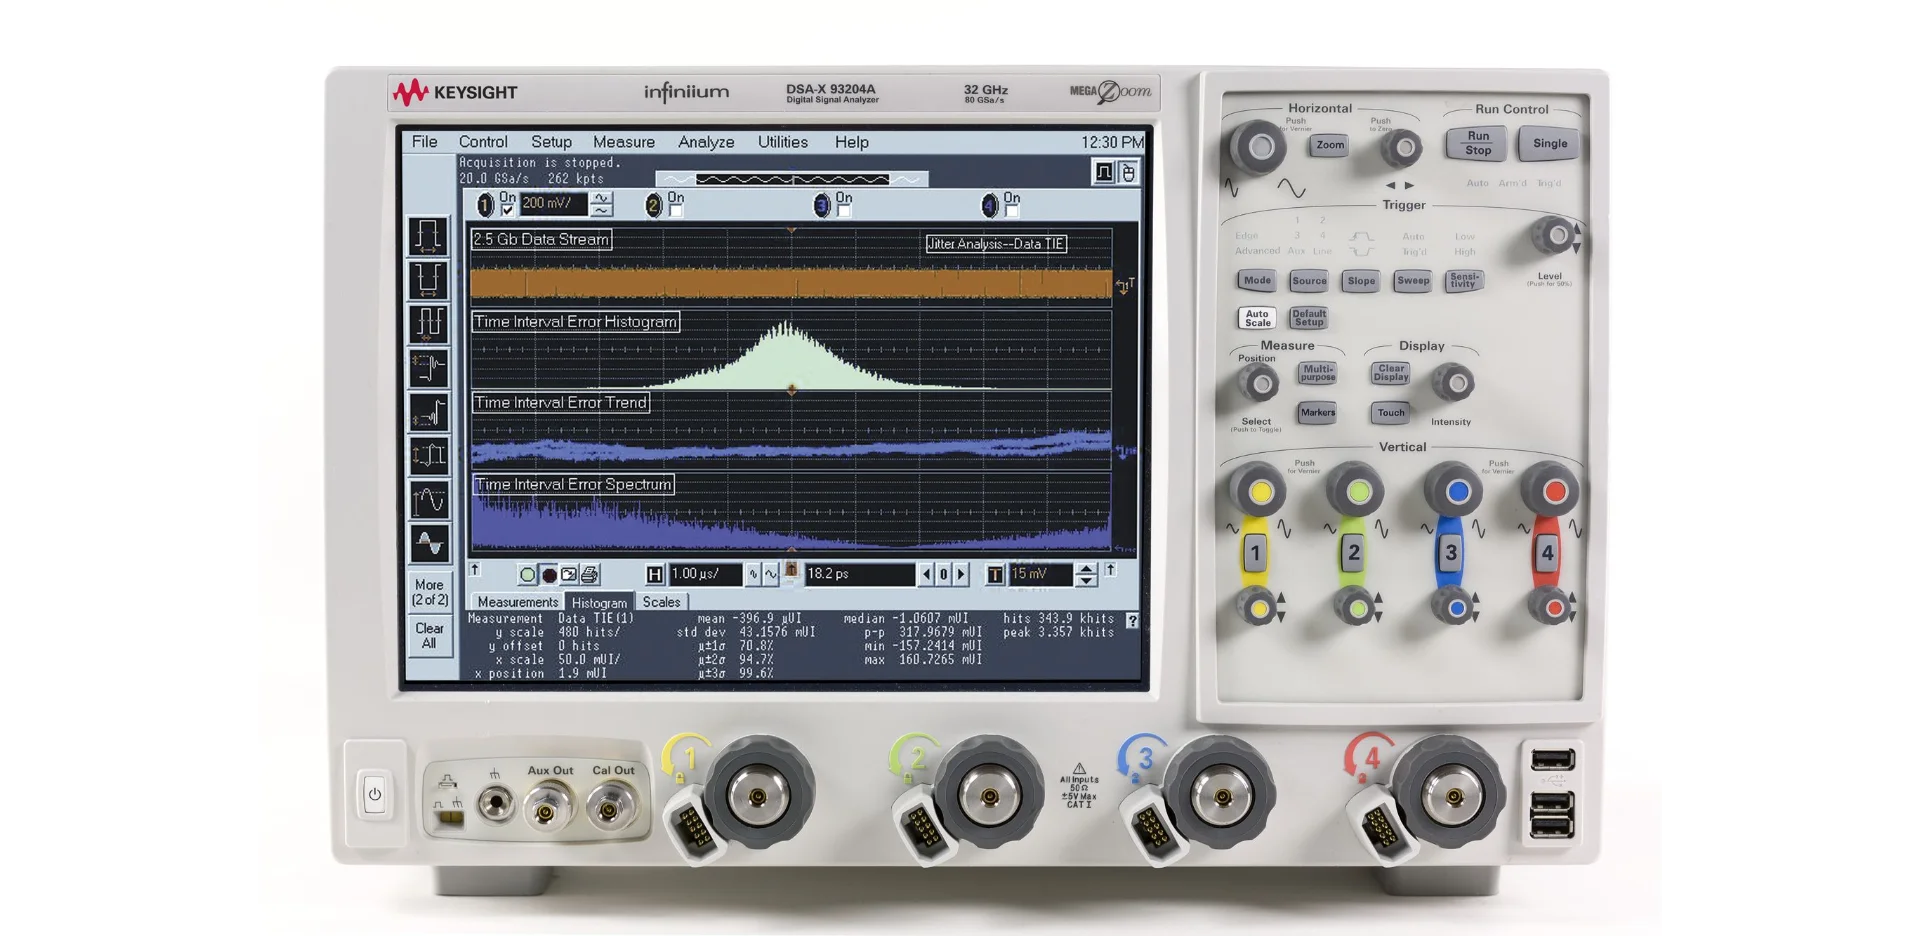Open the Measure menu
Viewport: 1920px width, 936px height.
pyautogui.click(x=624, y=142)
